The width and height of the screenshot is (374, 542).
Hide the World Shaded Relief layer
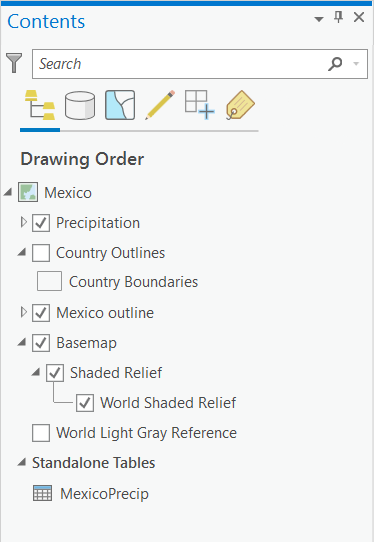coord(85,403)
